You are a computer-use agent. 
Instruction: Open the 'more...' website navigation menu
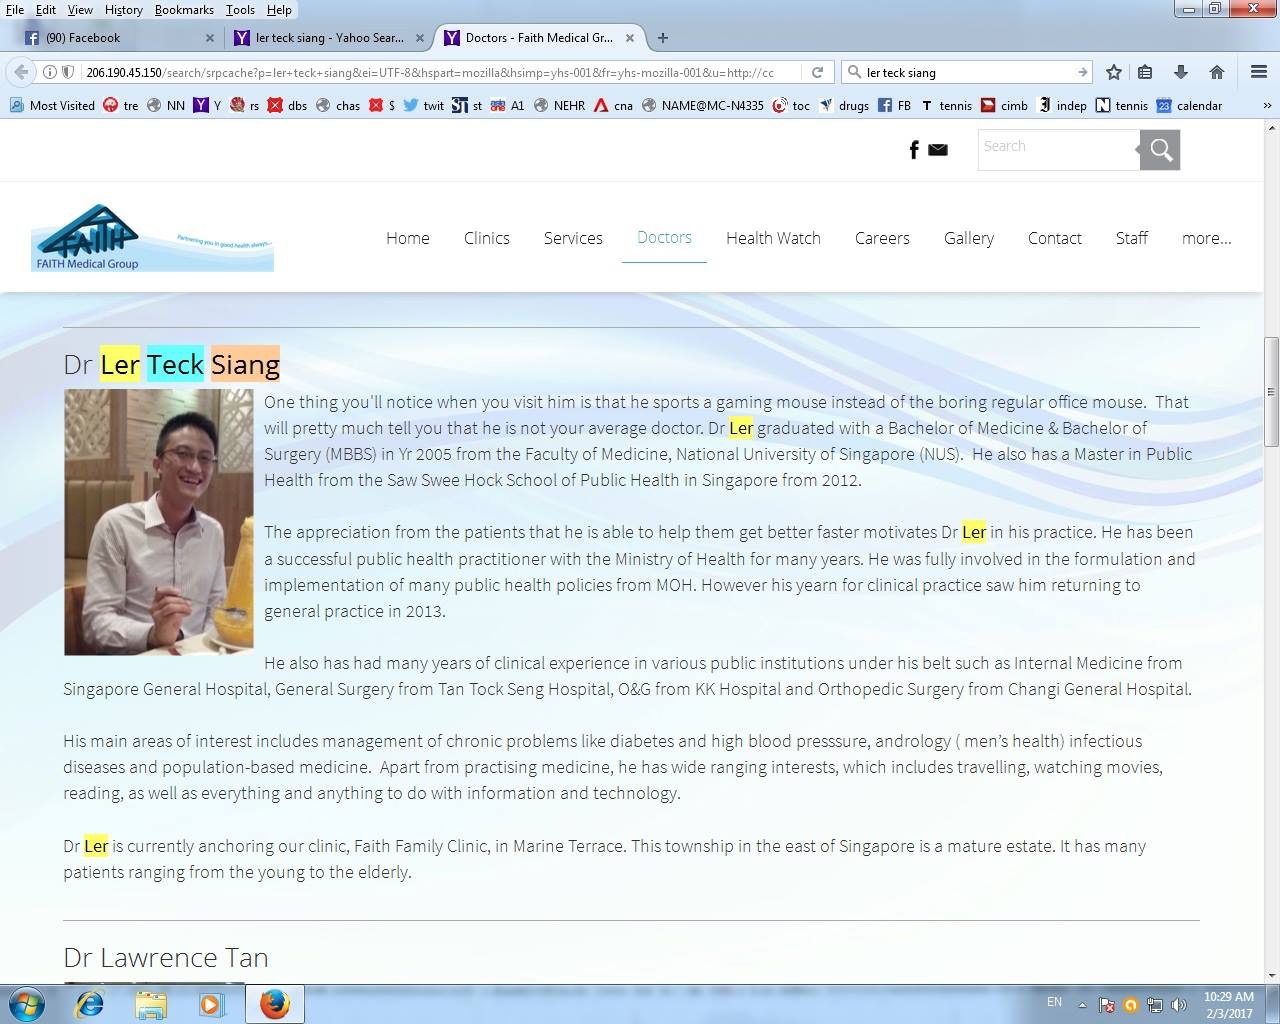[1206, 238]
